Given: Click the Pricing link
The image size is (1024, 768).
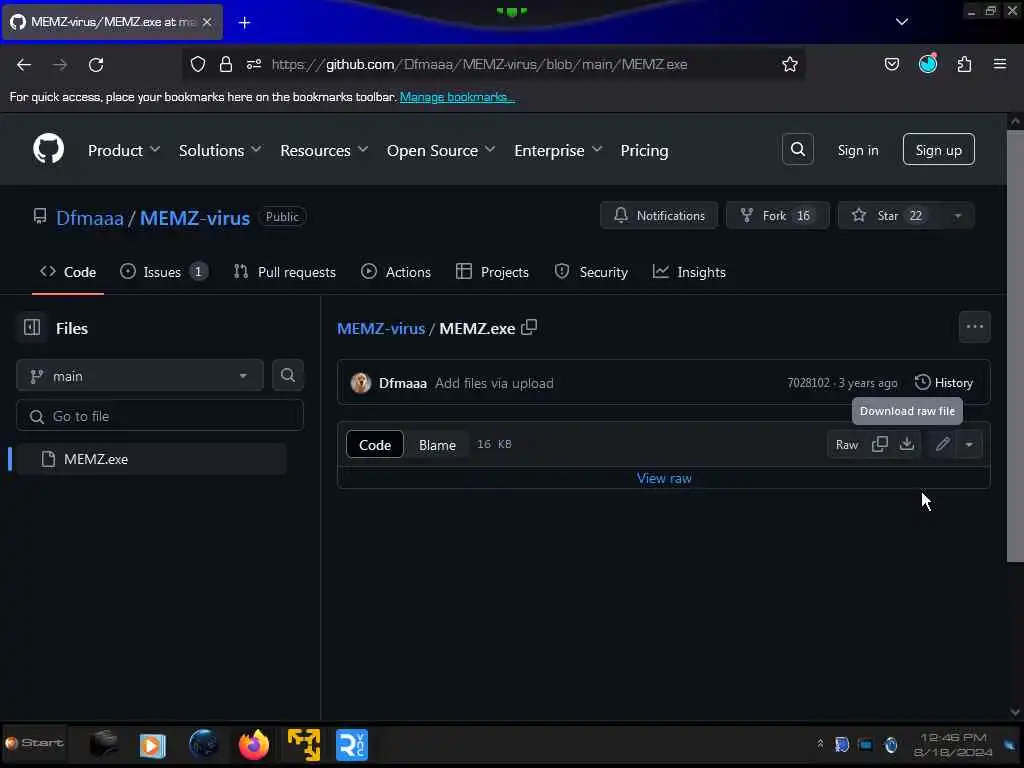Looking at the screenshot, I should (644, 150).
